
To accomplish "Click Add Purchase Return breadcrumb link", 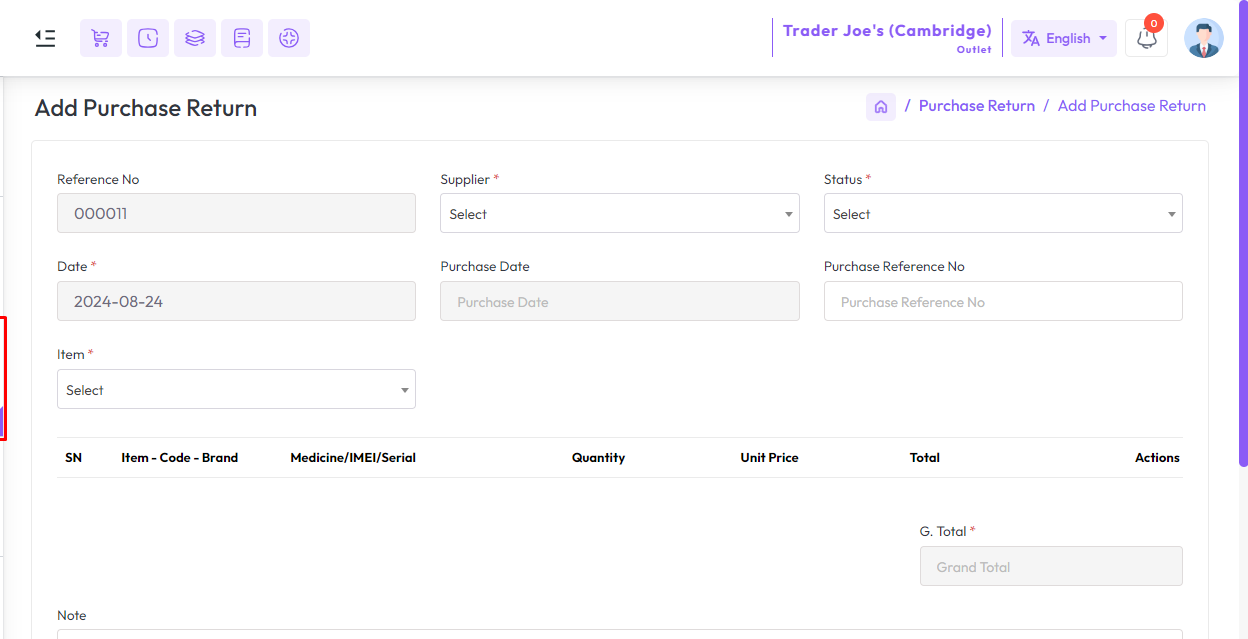I will (1132, 106).
